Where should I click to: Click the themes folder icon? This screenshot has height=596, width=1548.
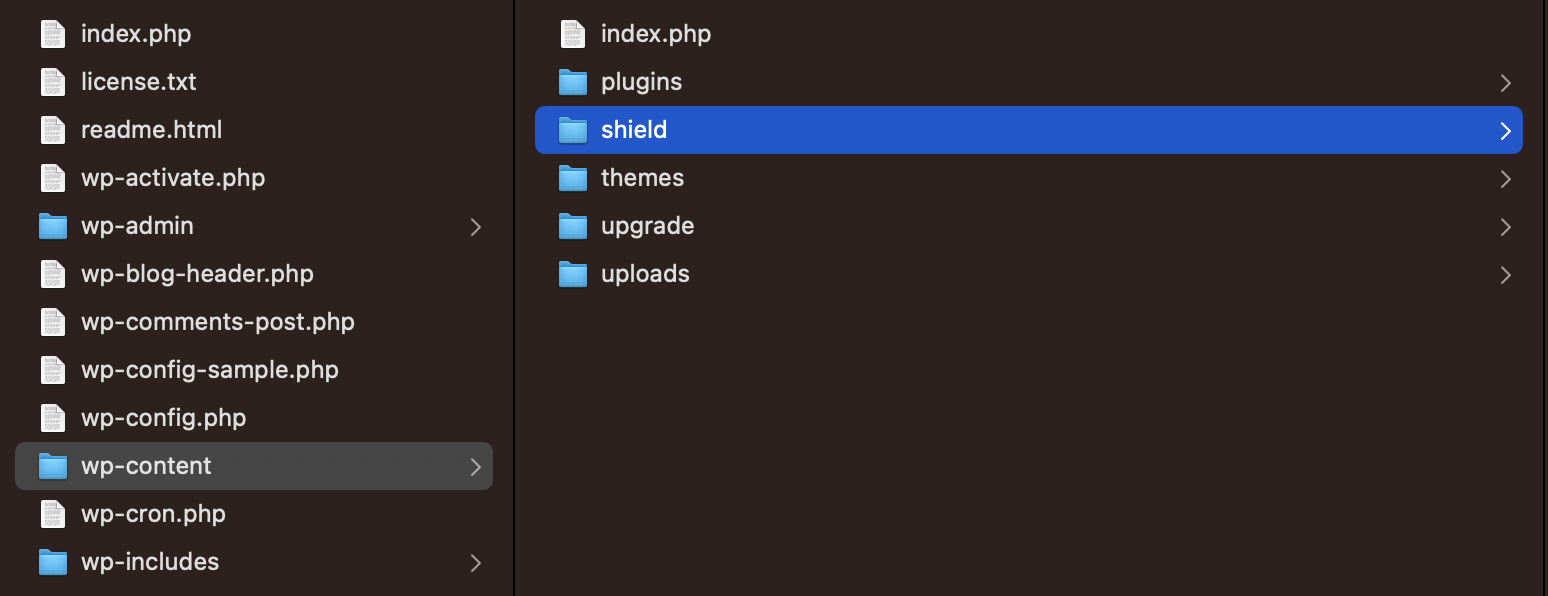[572, 178]
